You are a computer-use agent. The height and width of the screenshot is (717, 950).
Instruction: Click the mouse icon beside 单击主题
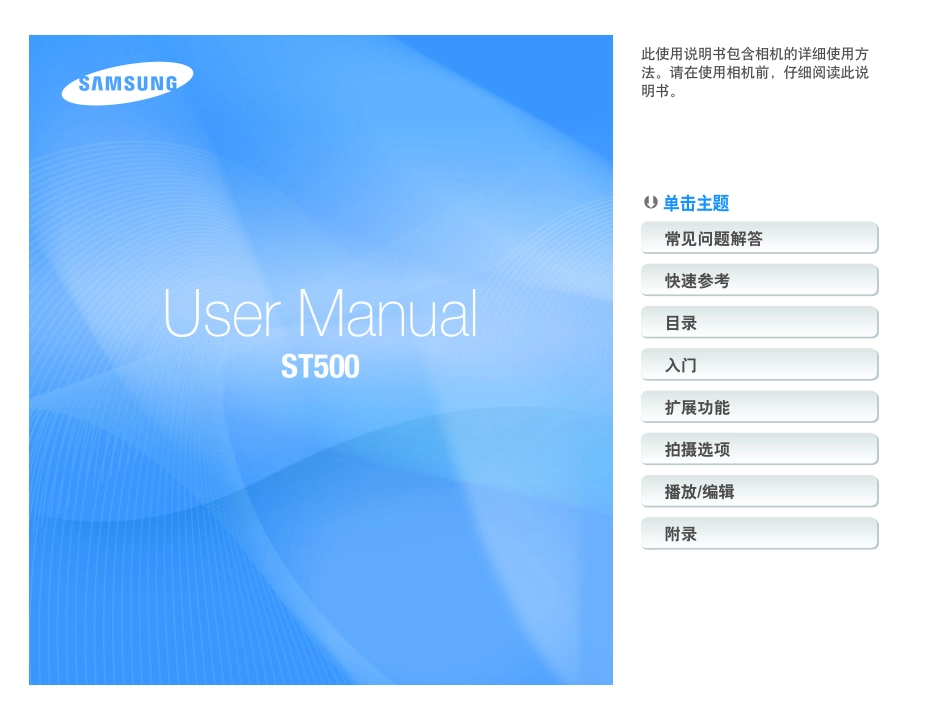(x=651, y=202)
